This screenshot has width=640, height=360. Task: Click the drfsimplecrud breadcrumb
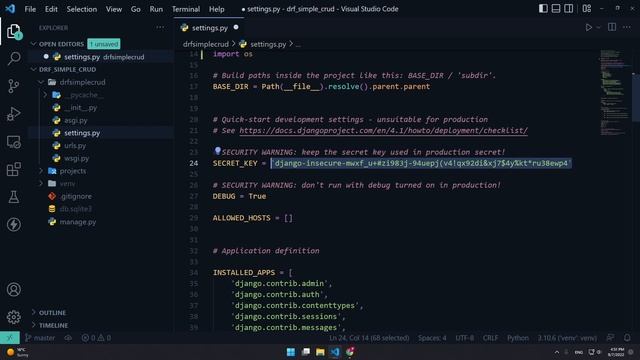(x=206, y=44)
